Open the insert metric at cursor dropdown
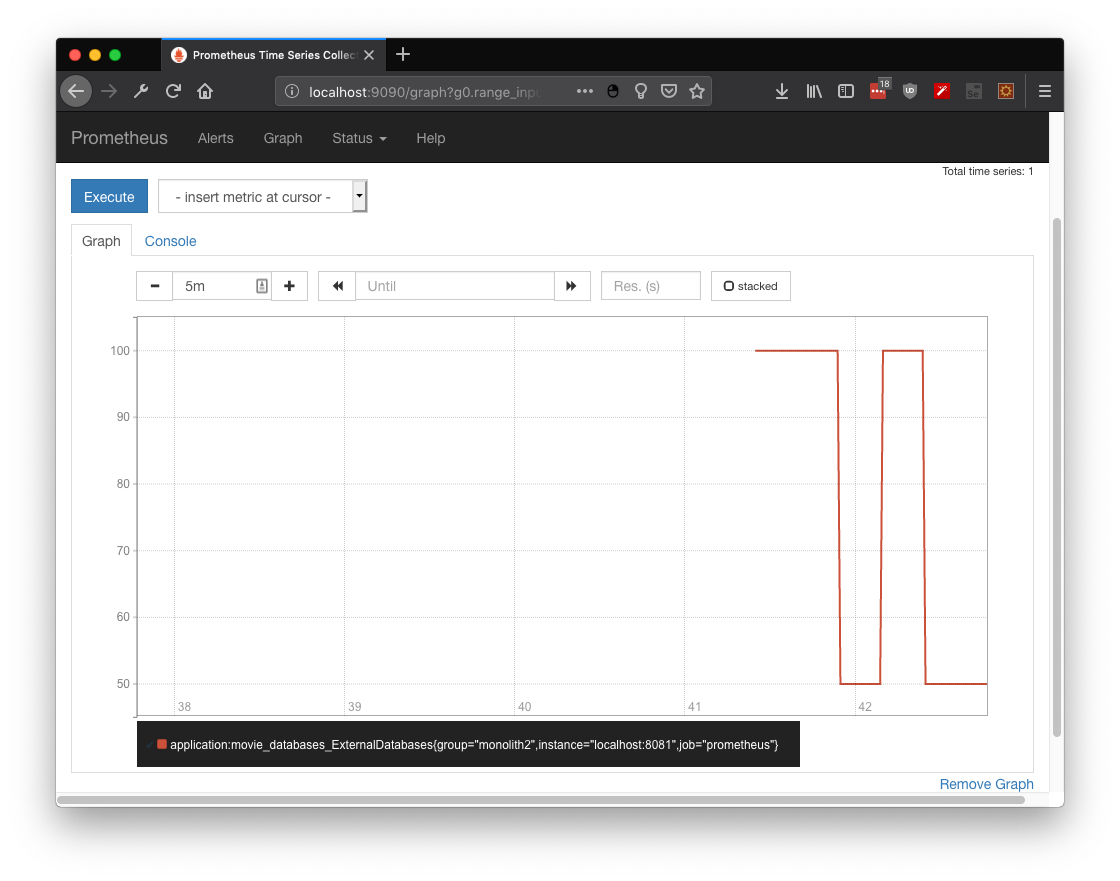 pos(359,196)
